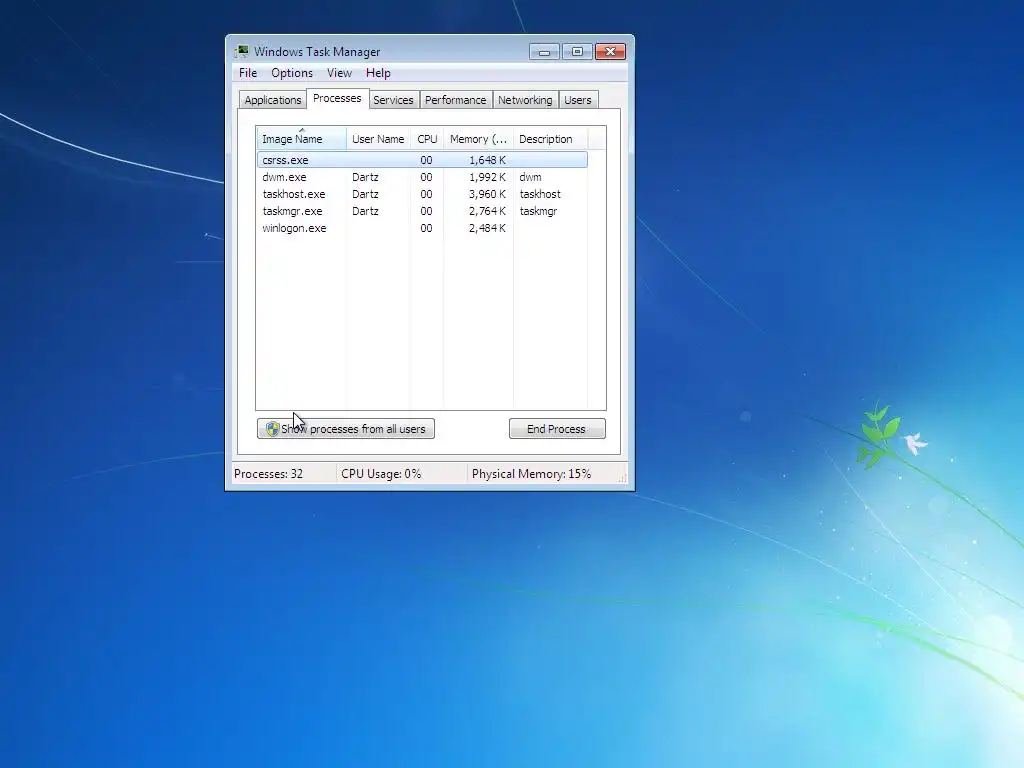The width and height of the screenshot is (1024, 768).
Task: Select the Processes tab
Action: [337, 99]
